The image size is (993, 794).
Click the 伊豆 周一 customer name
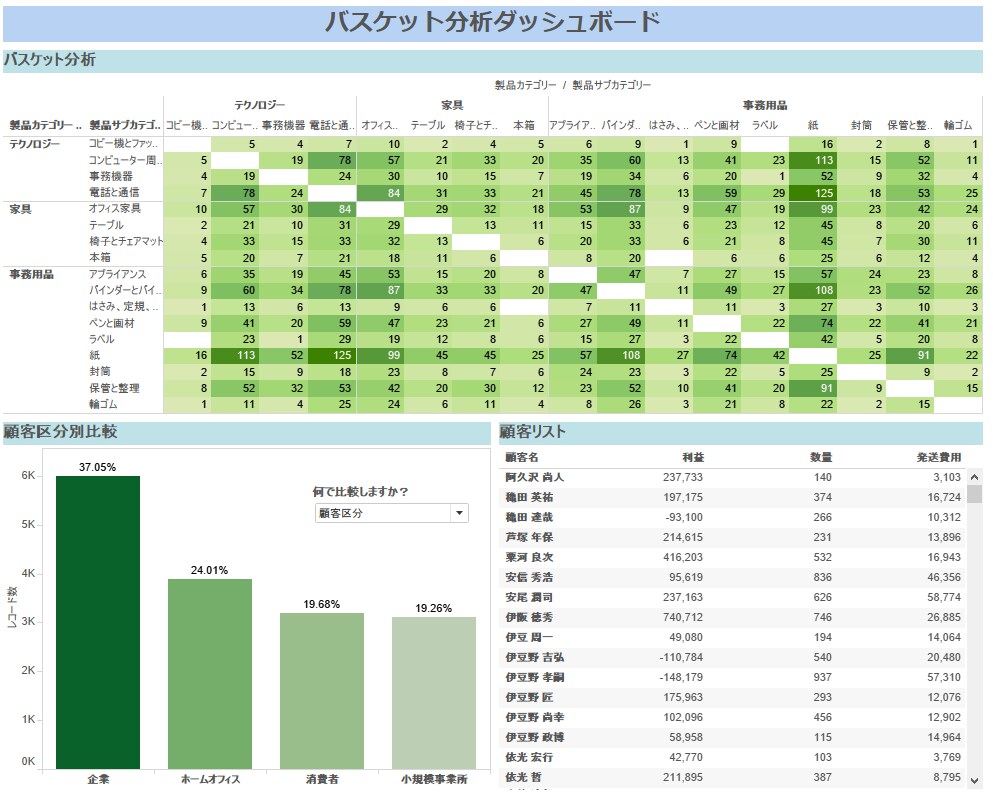tap(529, 638)
